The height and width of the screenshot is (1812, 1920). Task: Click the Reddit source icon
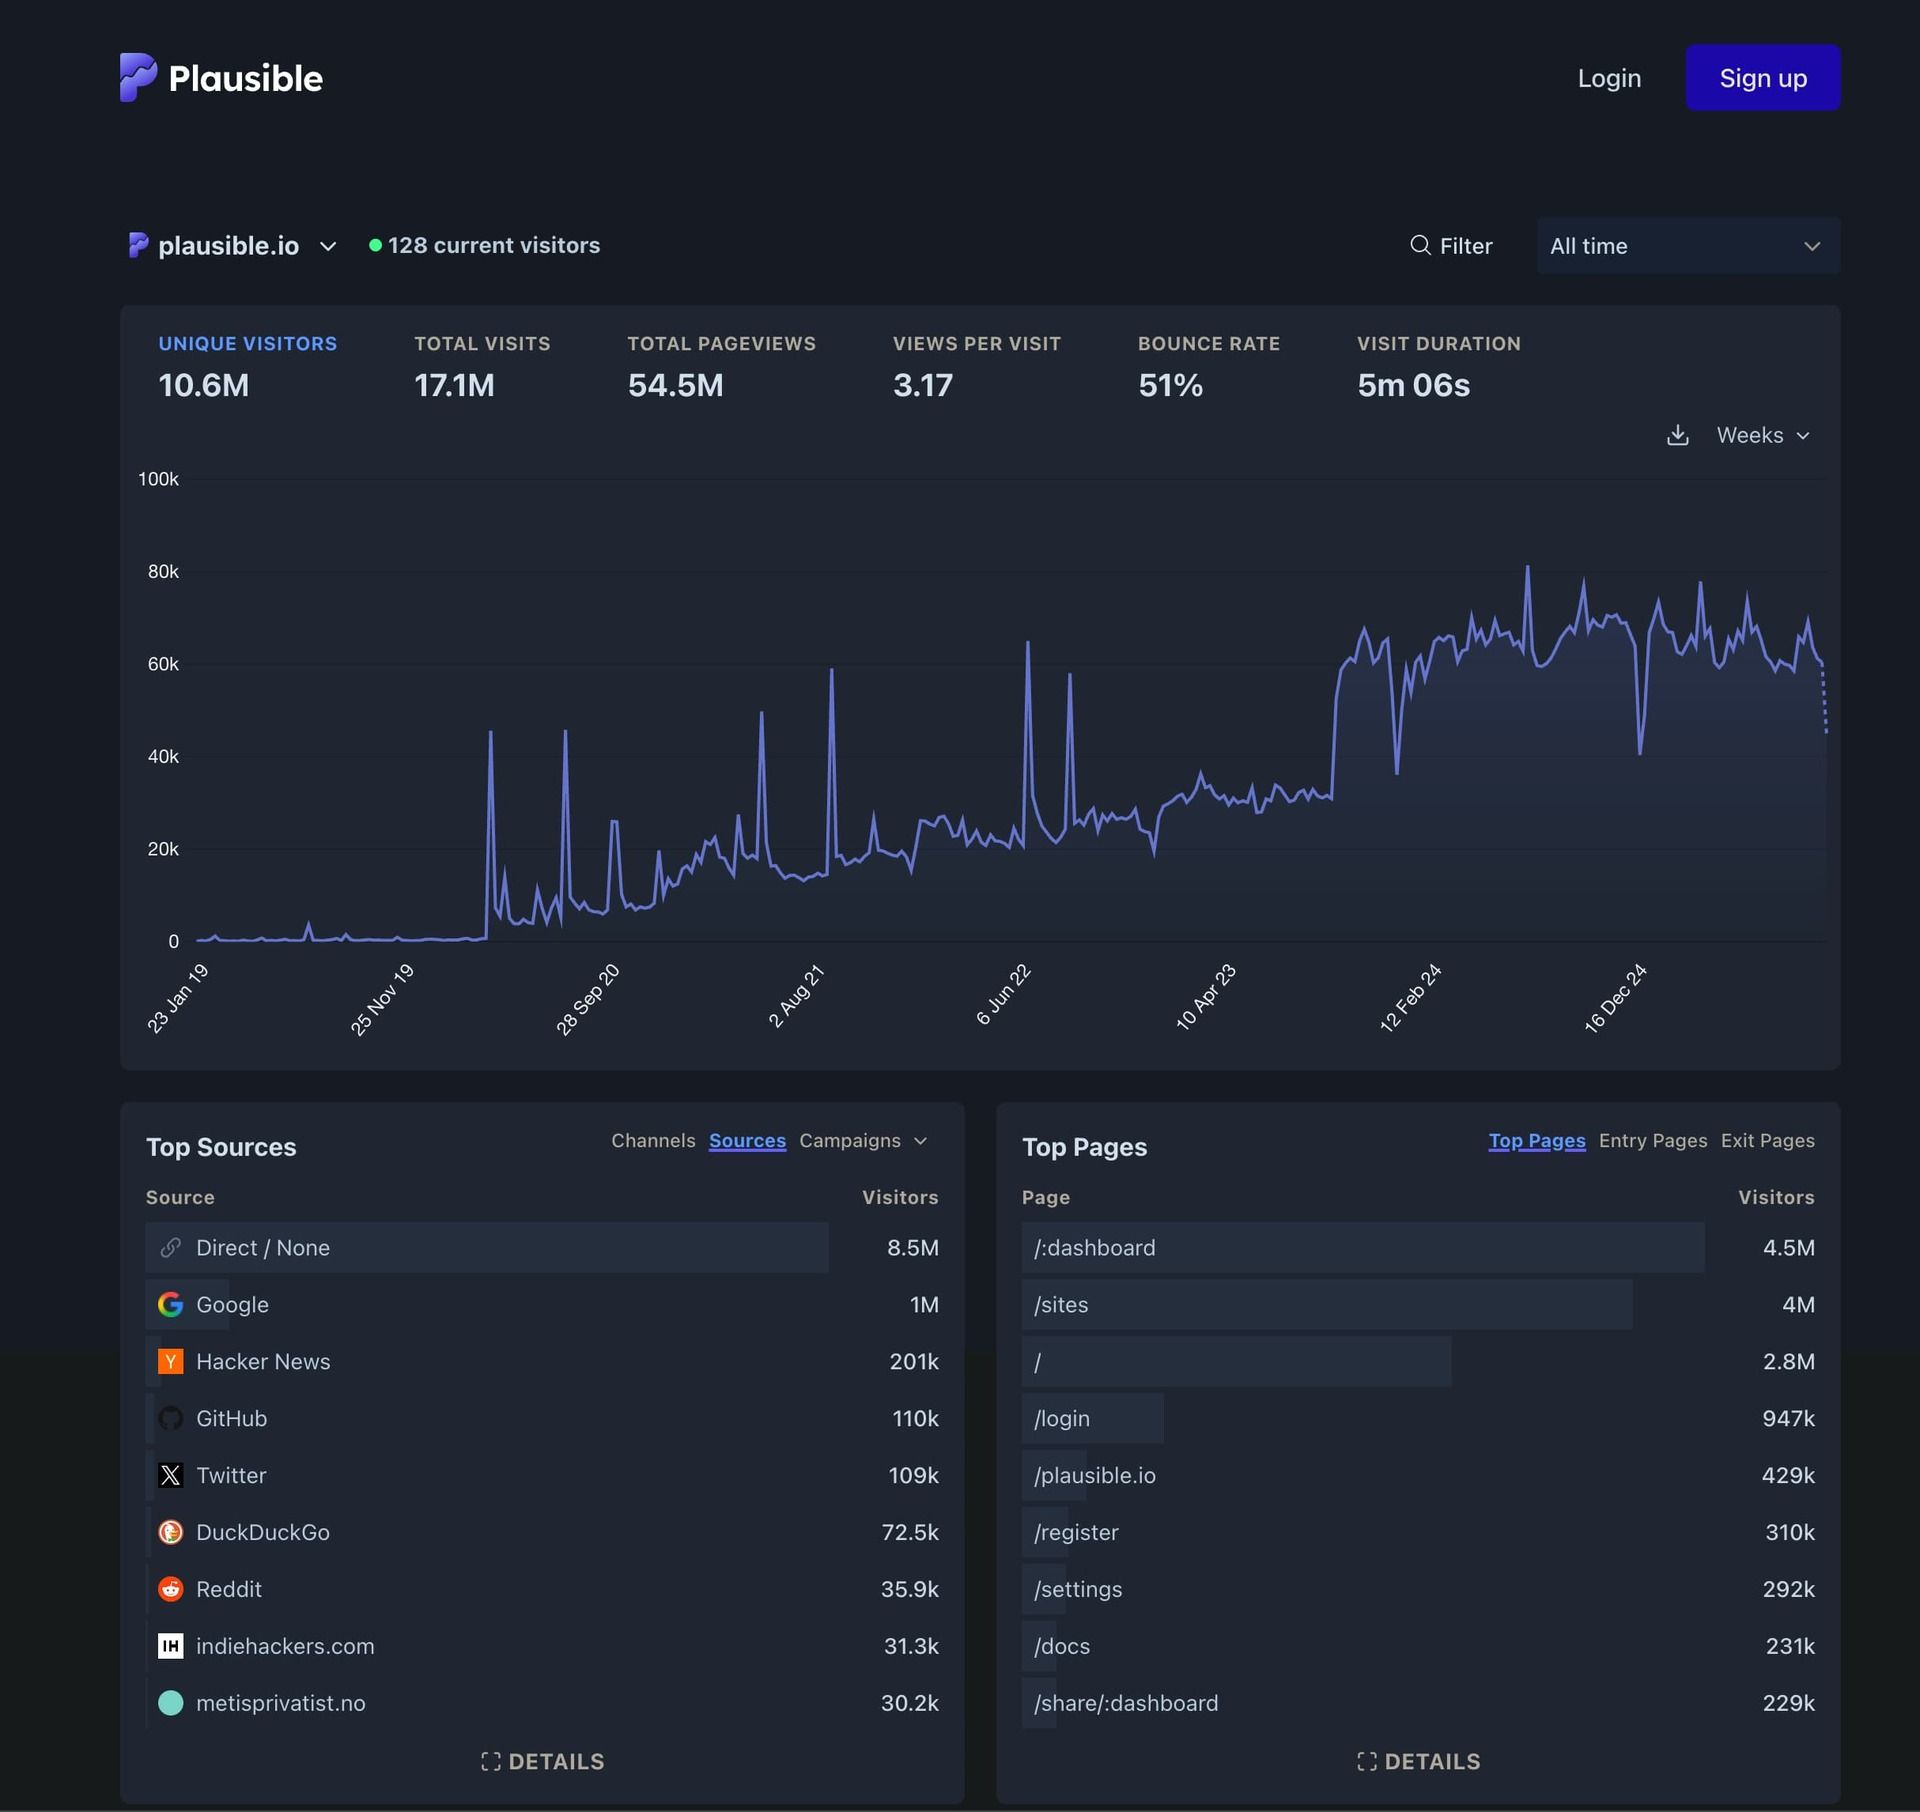pos(171,1589)
